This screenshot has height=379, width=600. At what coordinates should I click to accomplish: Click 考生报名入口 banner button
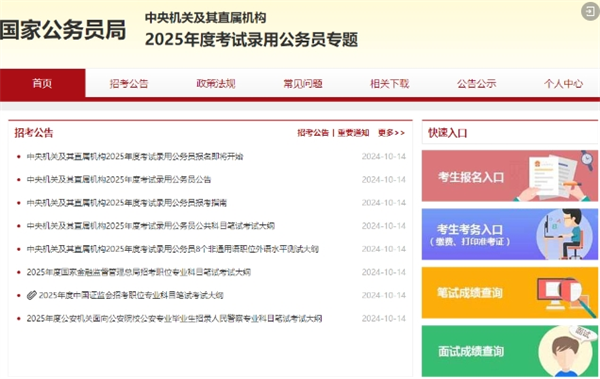point(510,176)
